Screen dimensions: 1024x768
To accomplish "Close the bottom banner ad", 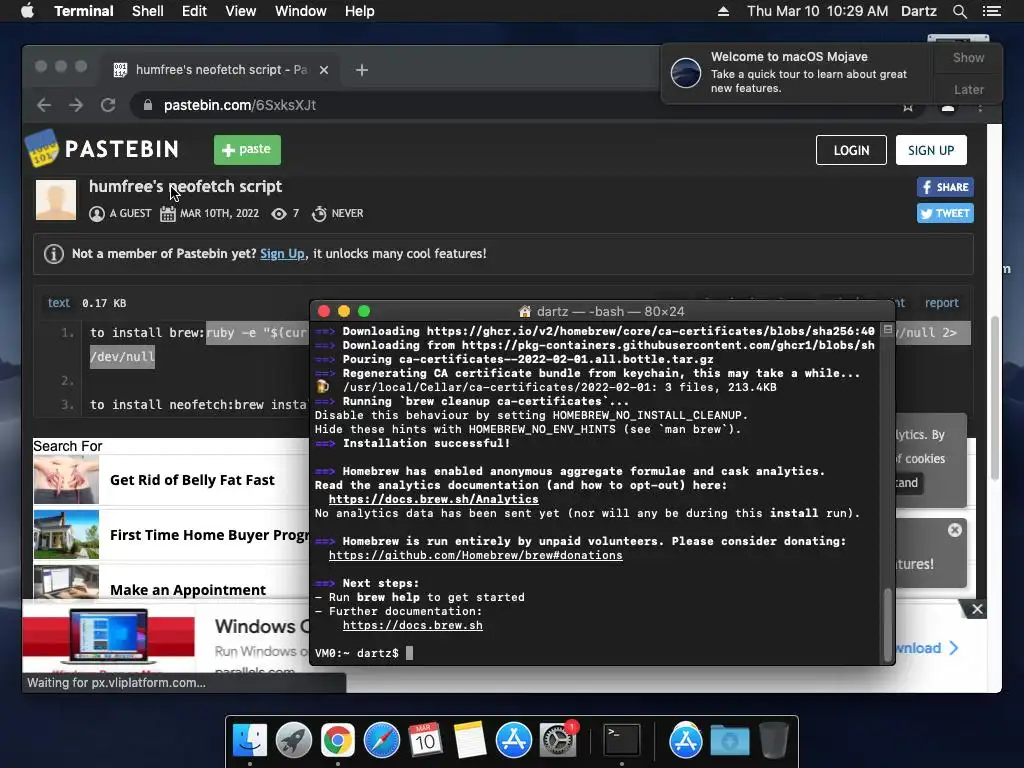I will 977,609.
